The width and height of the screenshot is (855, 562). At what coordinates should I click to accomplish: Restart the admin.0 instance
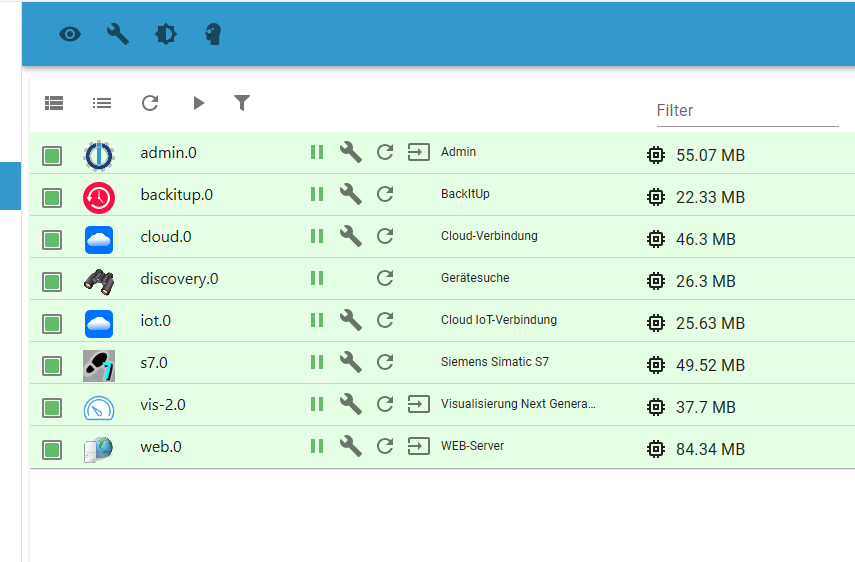385,152
